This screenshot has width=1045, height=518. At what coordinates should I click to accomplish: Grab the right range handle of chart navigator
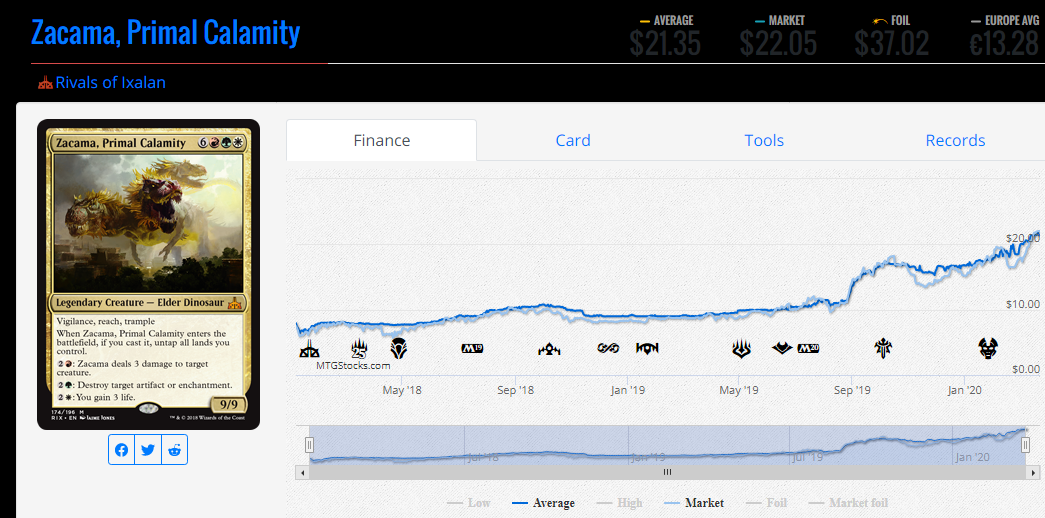click(1026, 445)
